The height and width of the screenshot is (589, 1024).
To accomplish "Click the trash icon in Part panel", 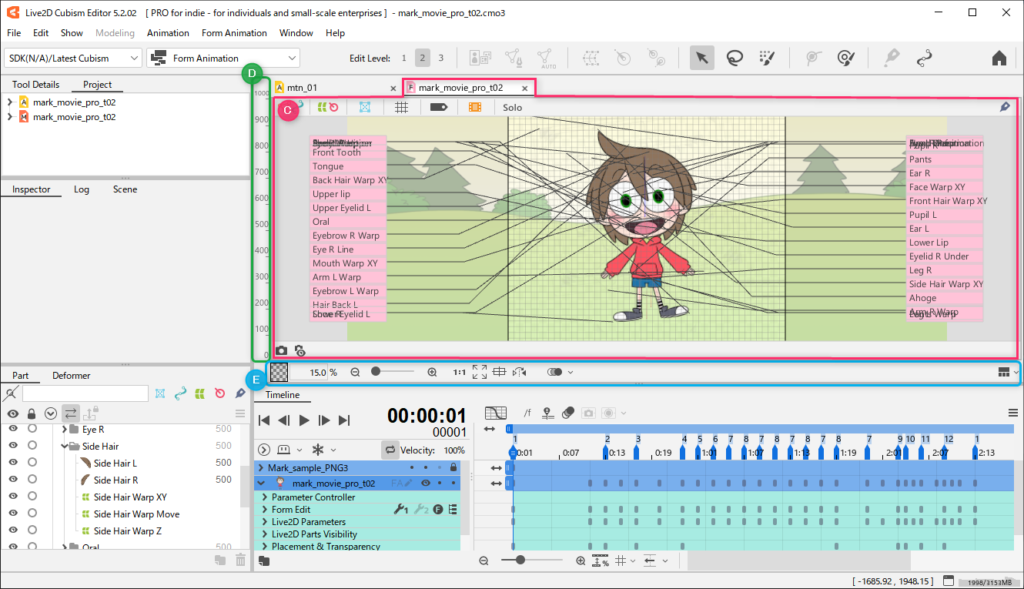I will pyautogui.click(x=240, y=560).
